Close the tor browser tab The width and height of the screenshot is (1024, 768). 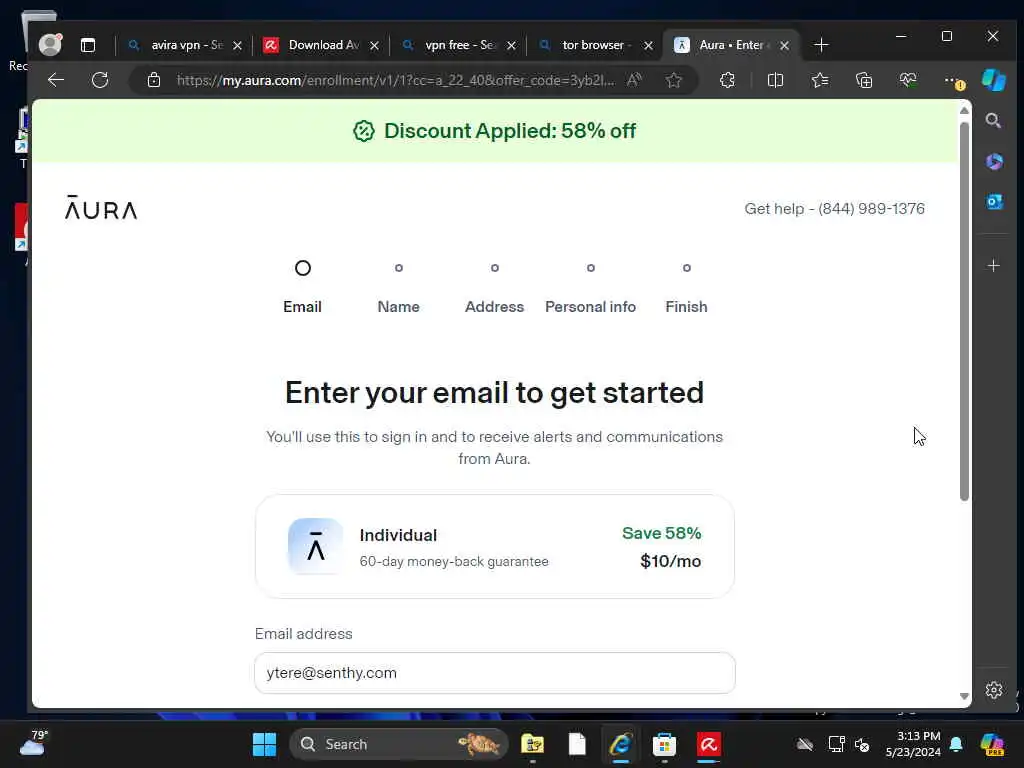coord(648,46)
